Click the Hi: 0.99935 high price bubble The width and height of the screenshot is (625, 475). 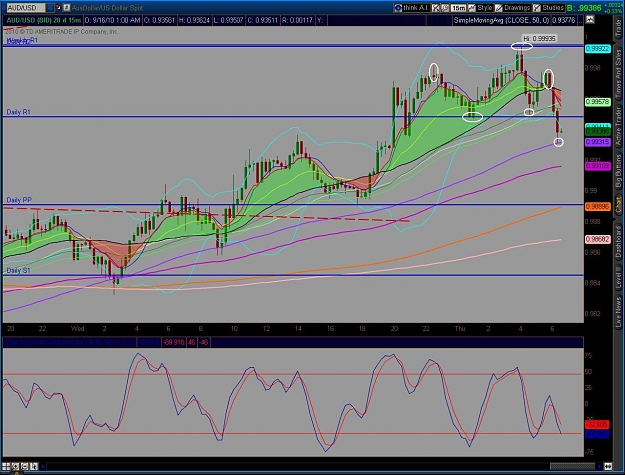[539, 38]
